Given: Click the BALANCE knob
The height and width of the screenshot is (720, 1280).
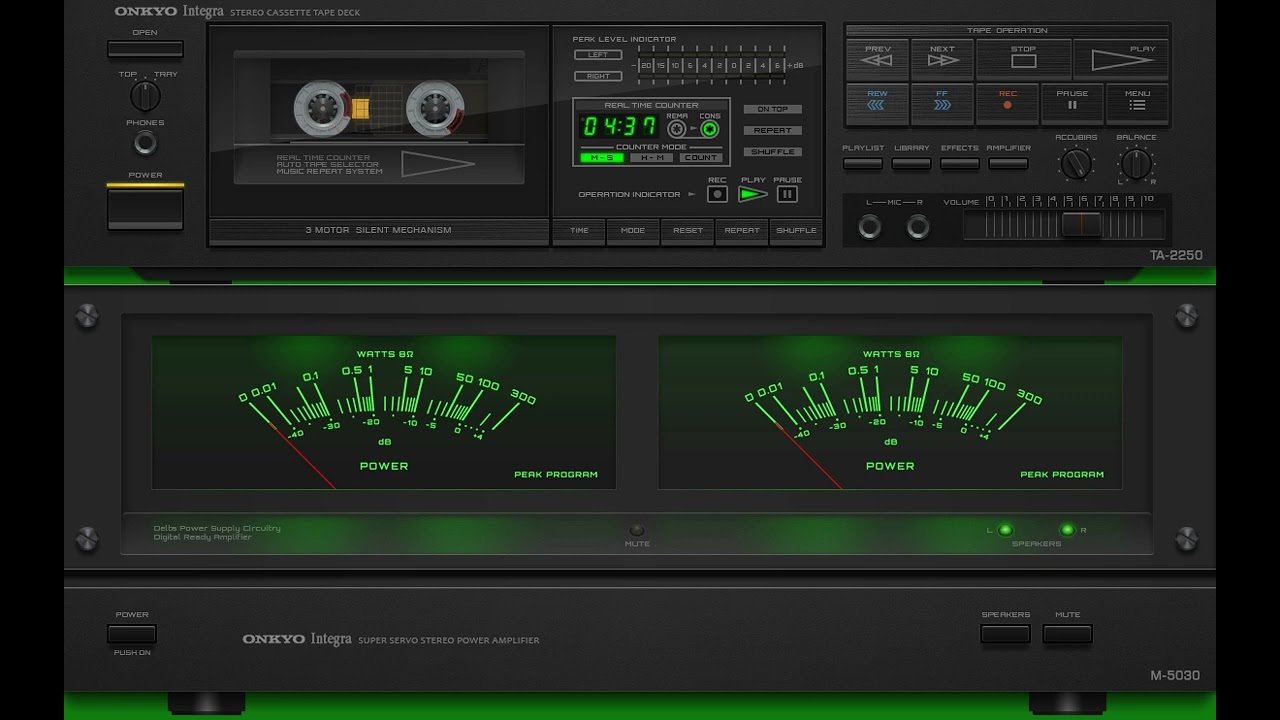Looking at the screenshot, I should 1136,163.
